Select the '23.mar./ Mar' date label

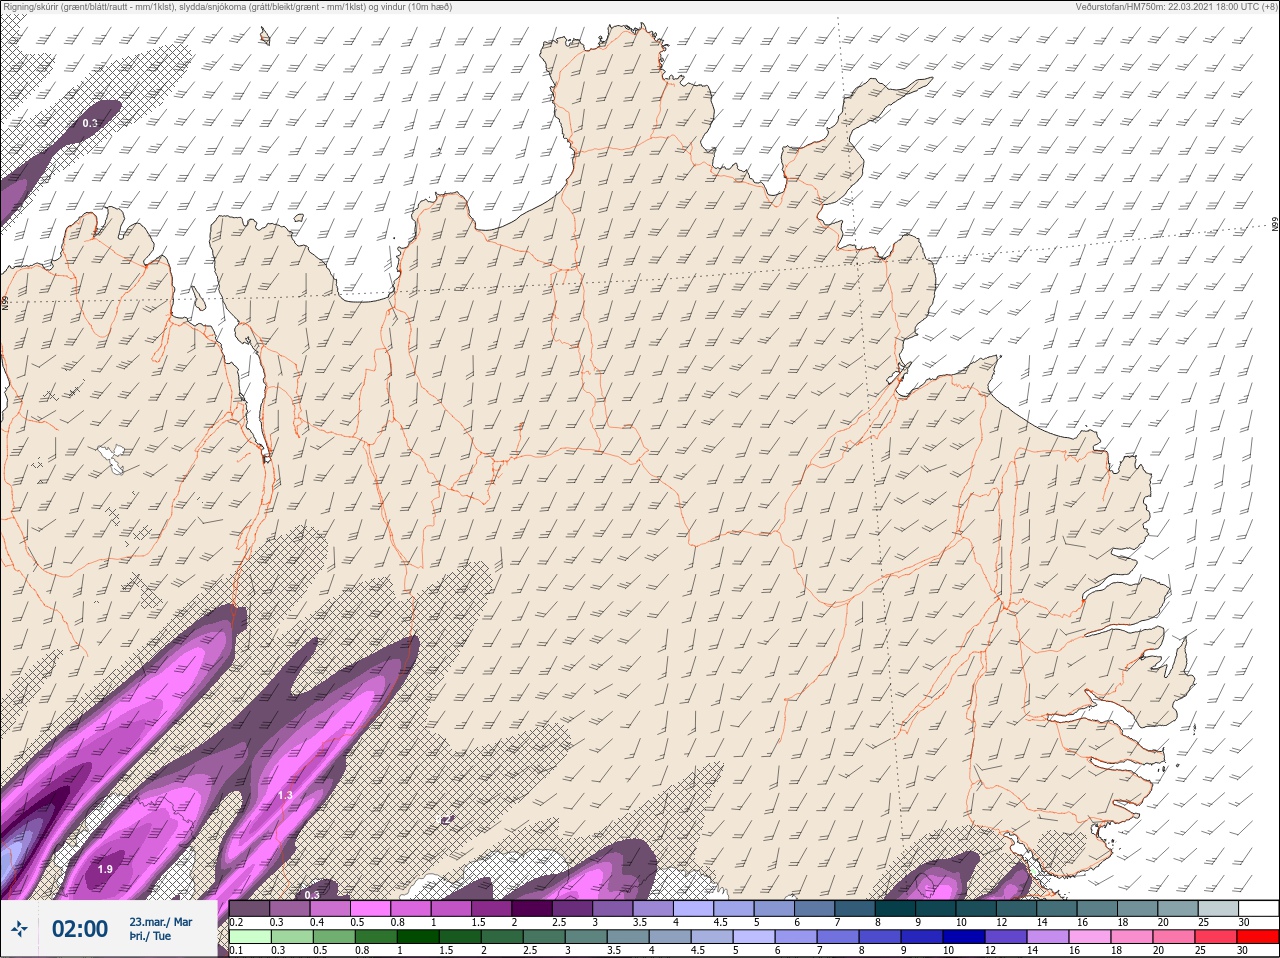pyautogui.click(x=161, y=922)
